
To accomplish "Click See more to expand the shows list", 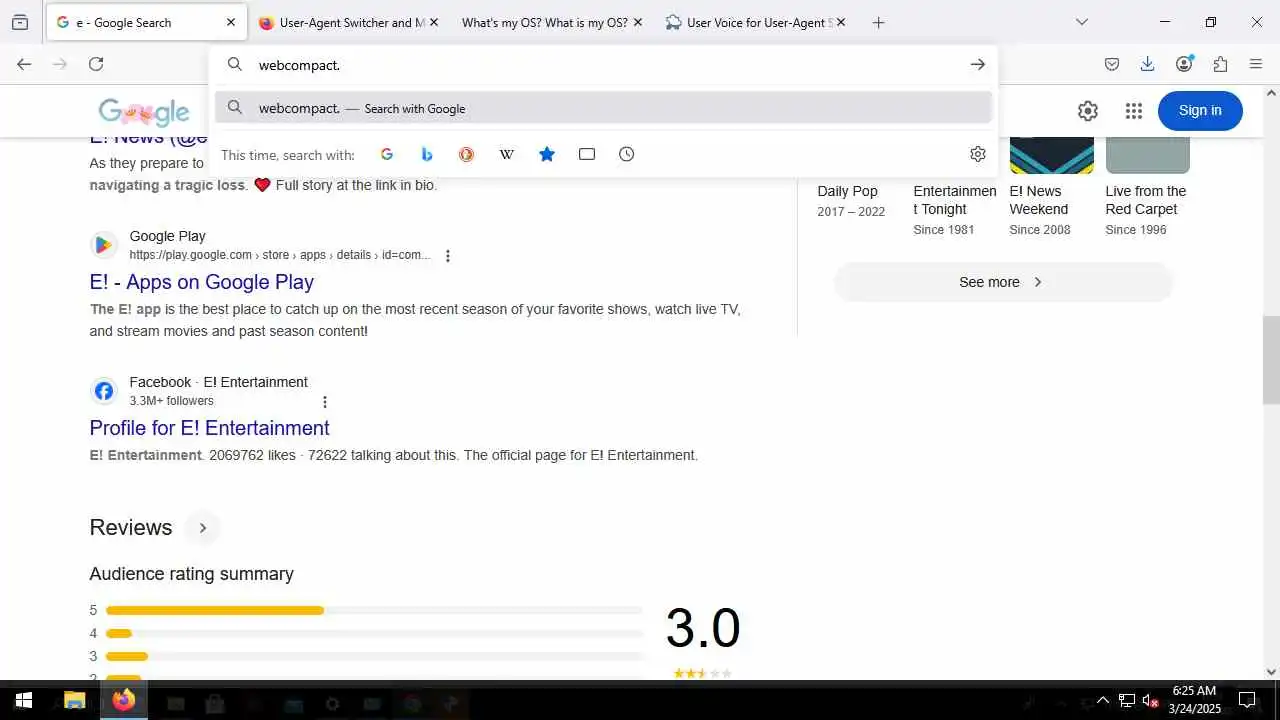I will 1002,282.
